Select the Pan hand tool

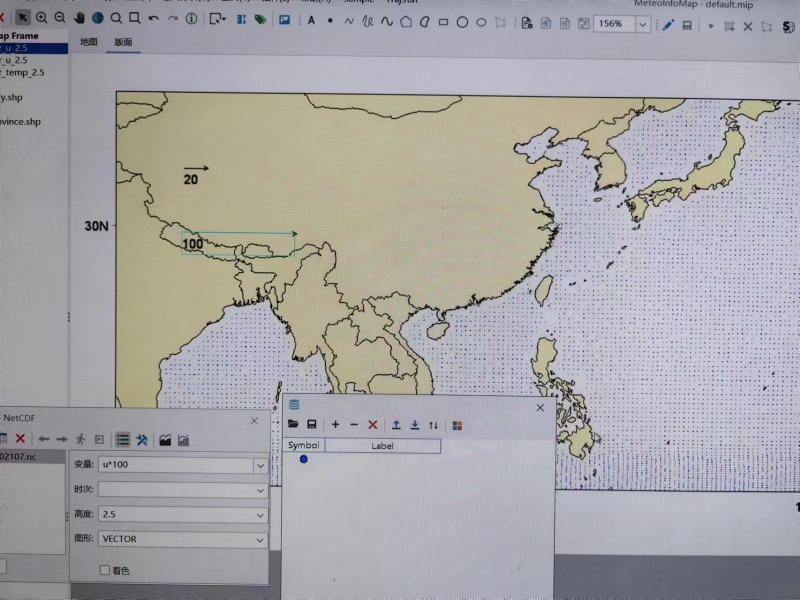pyautogui.click(x=79, y=18)
